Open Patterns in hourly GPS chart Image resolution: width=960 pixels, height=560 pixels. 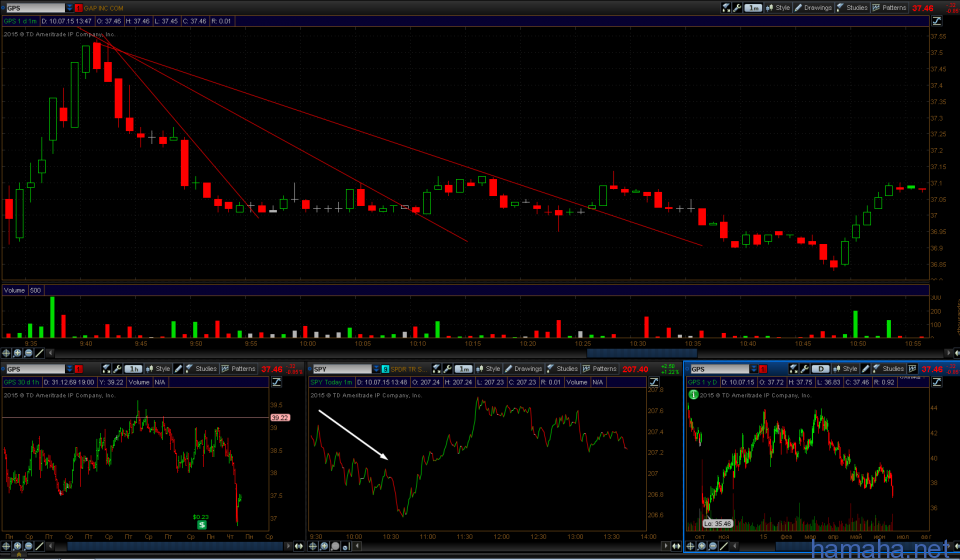click(x=238, y=369)
